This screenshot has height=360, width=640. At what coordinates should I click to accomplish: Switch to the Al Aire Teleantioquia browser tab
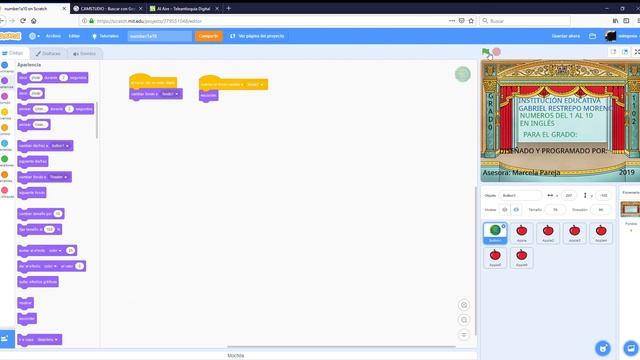coord(184,9)
